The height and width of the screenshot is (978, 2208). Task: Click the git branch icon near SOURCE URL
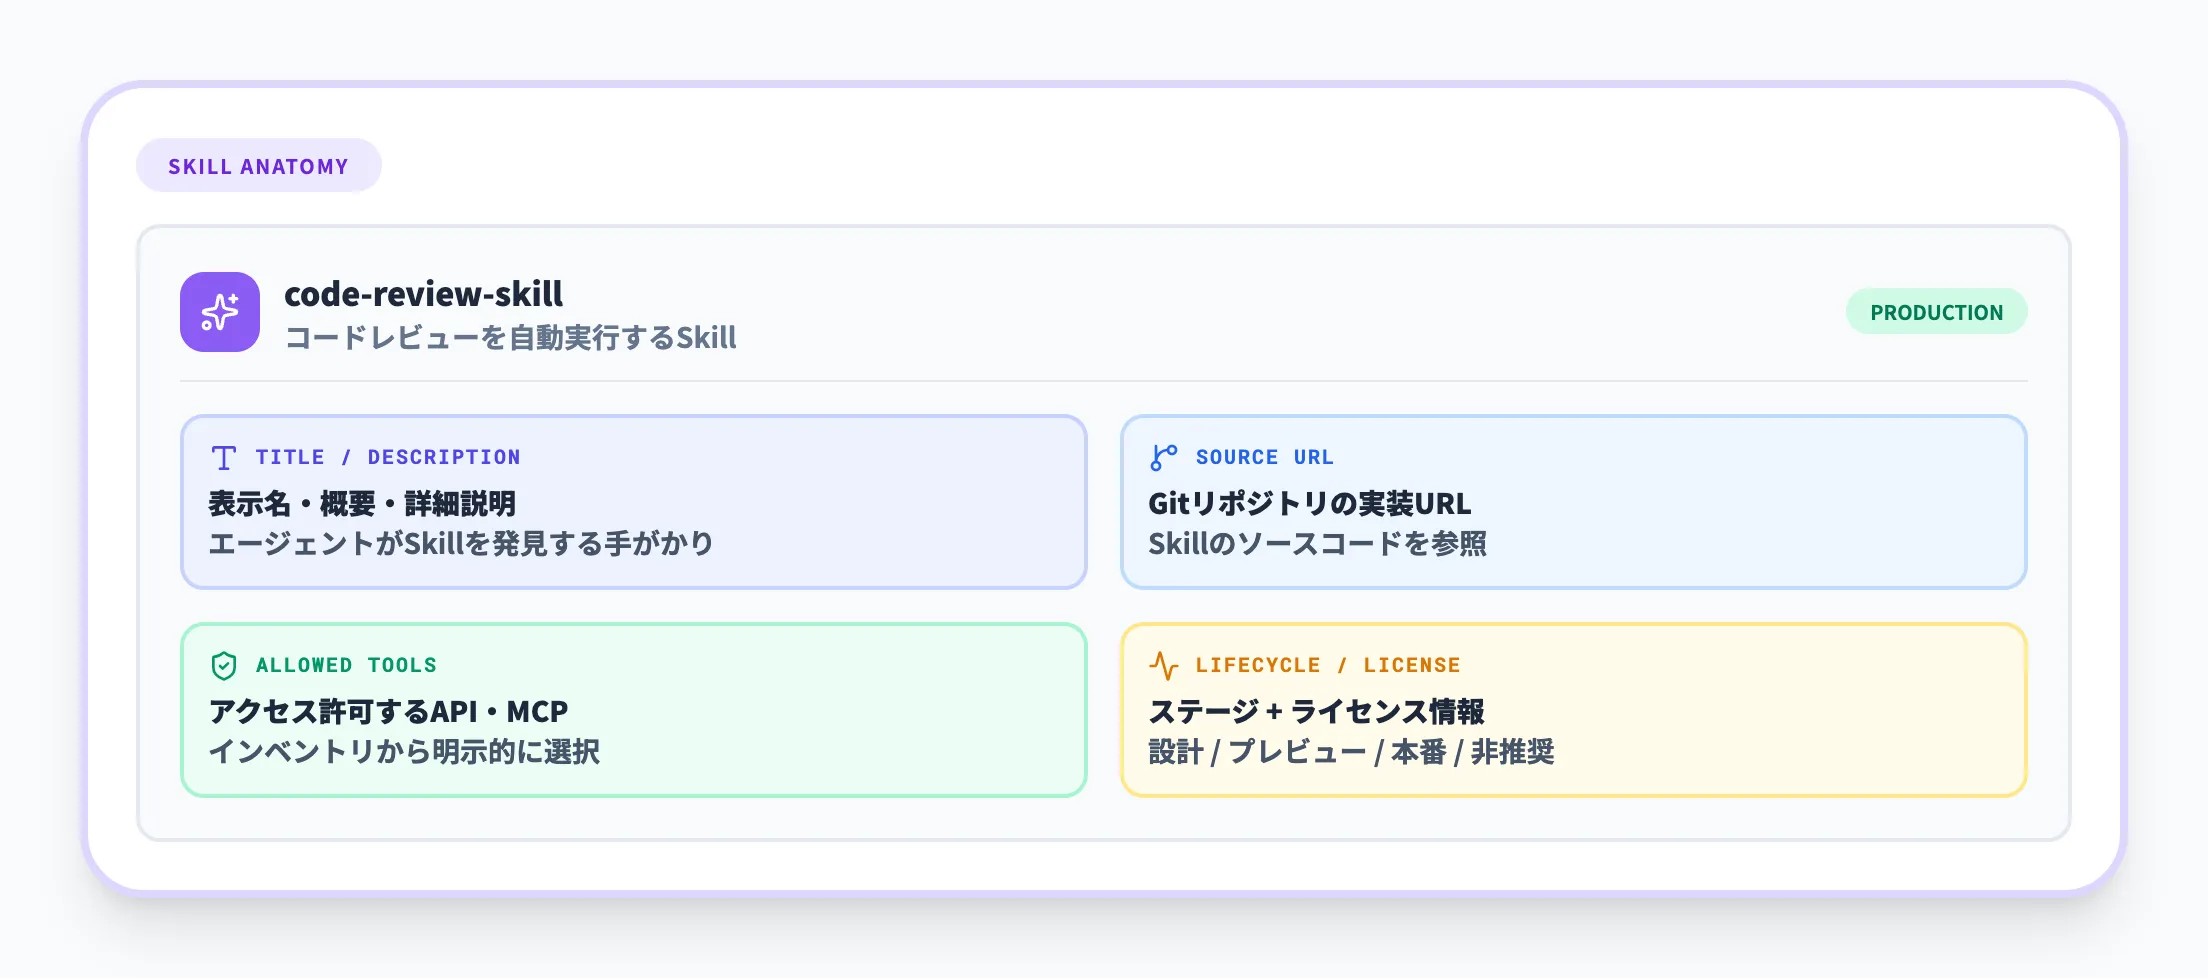pos(1163,457)
